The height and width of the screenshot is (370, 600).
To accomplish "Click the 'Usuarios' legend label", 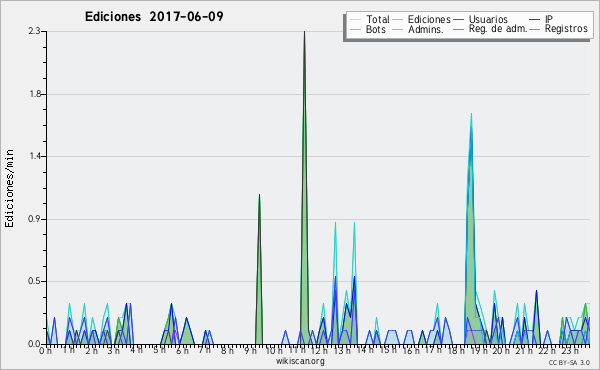I will (488, 19).
